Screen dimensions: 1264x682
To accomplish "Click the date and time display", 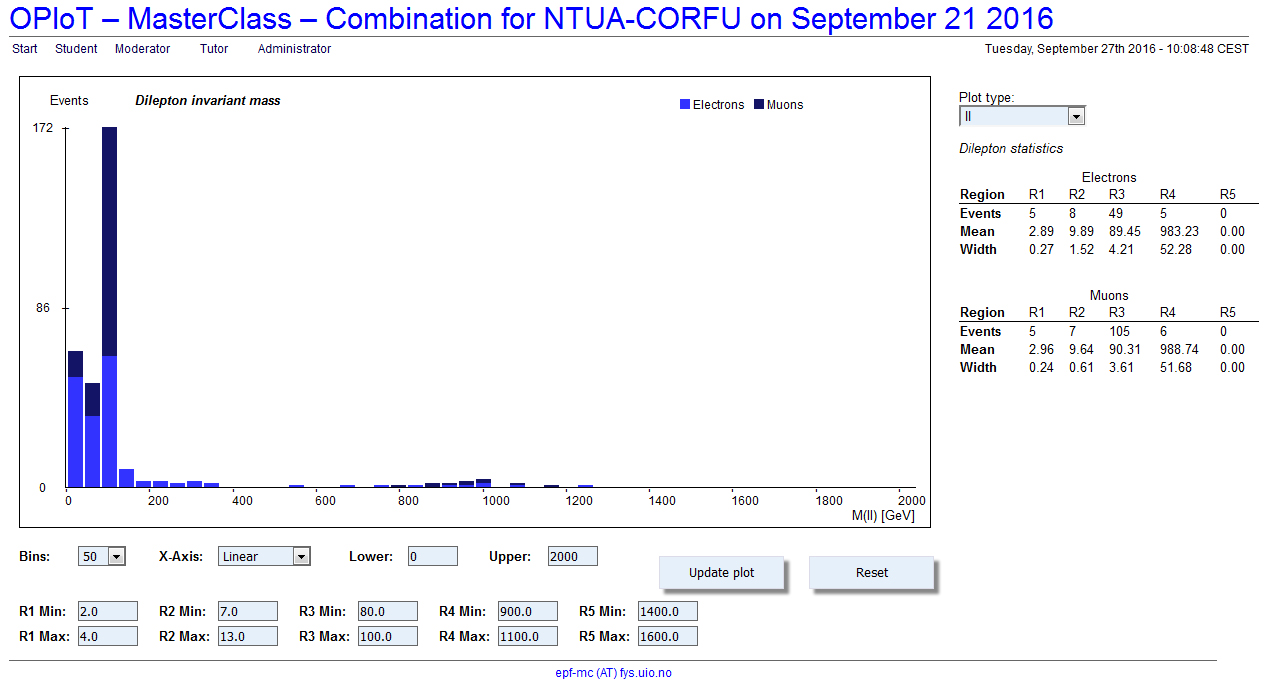I will point(1116,48).
